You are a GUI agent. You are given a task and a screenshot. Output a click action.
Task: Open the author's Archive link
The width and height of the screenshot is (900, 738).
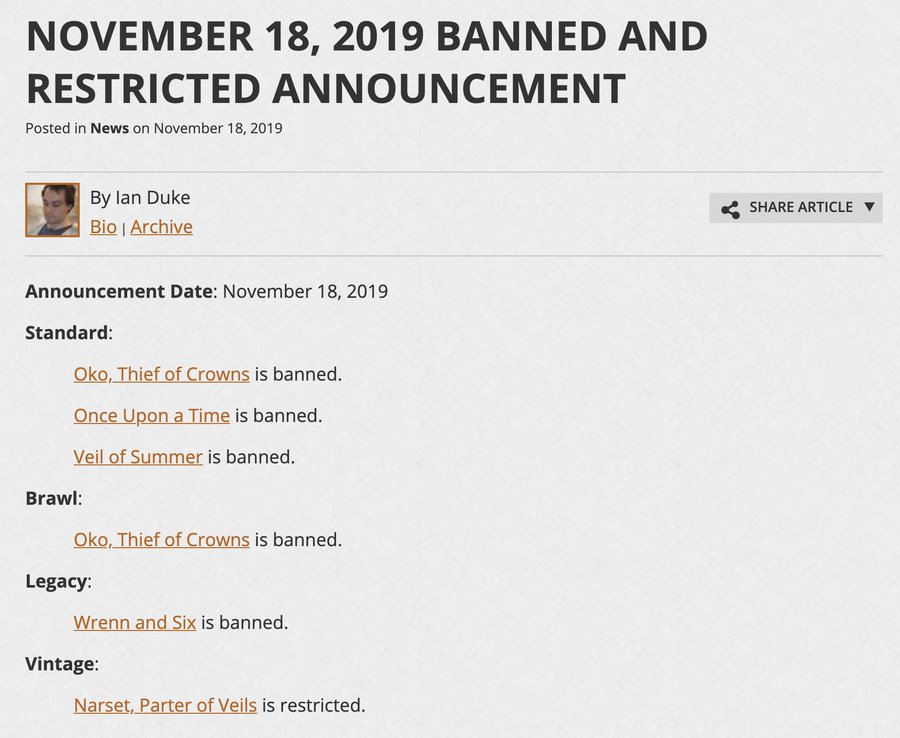(161, 227)
